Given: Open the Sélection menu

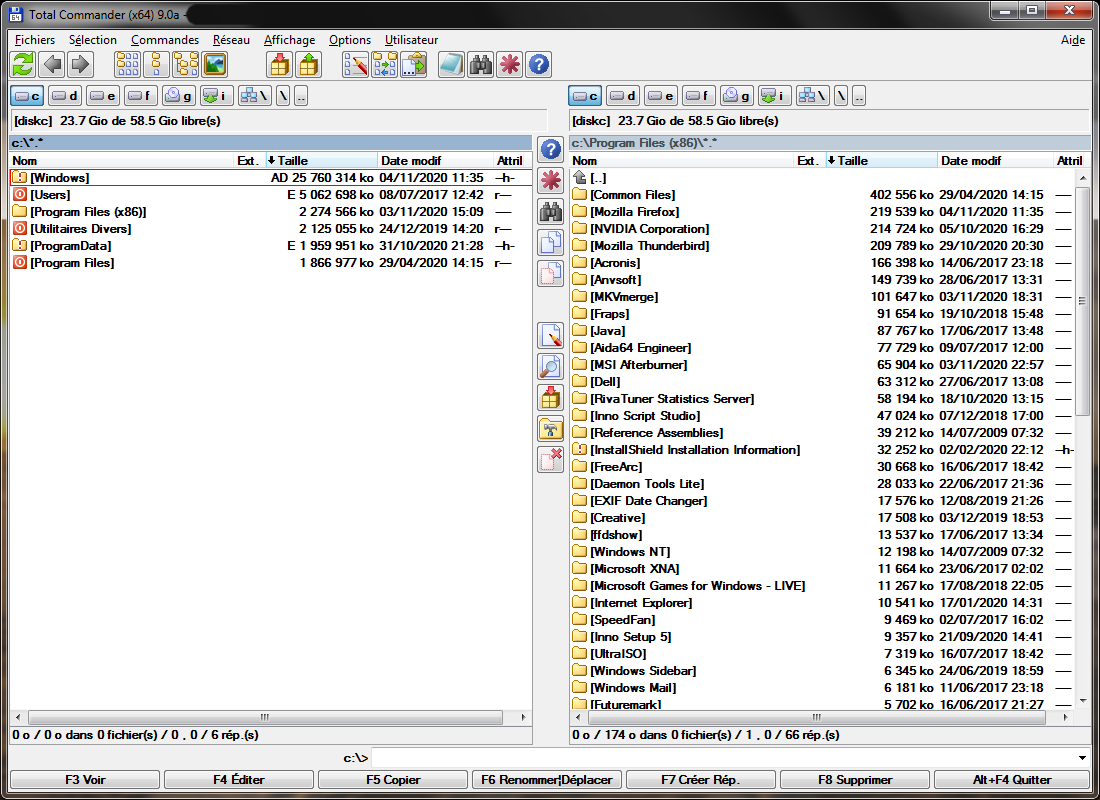Looking at the screenshot, I should click(93, 40).
